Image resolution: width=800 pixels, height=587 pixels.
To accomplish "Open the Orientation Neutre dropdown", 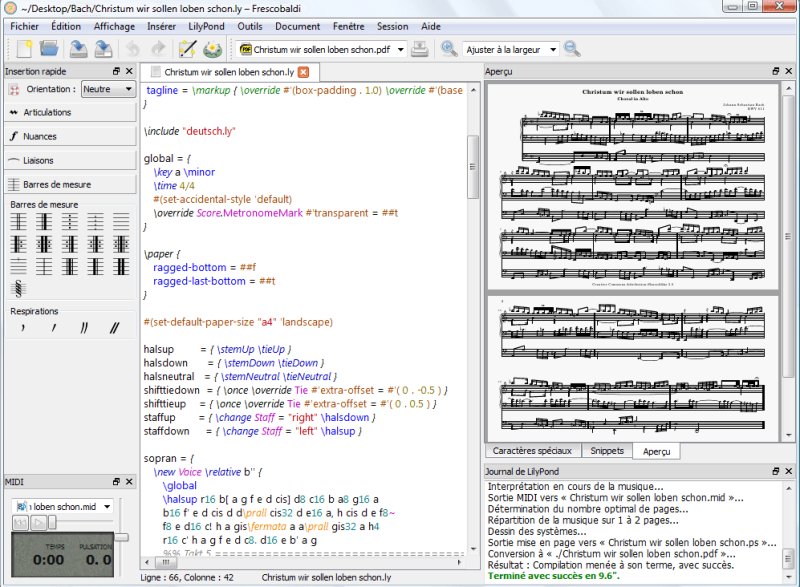I will pyautogui.click(x=108, y=89).
